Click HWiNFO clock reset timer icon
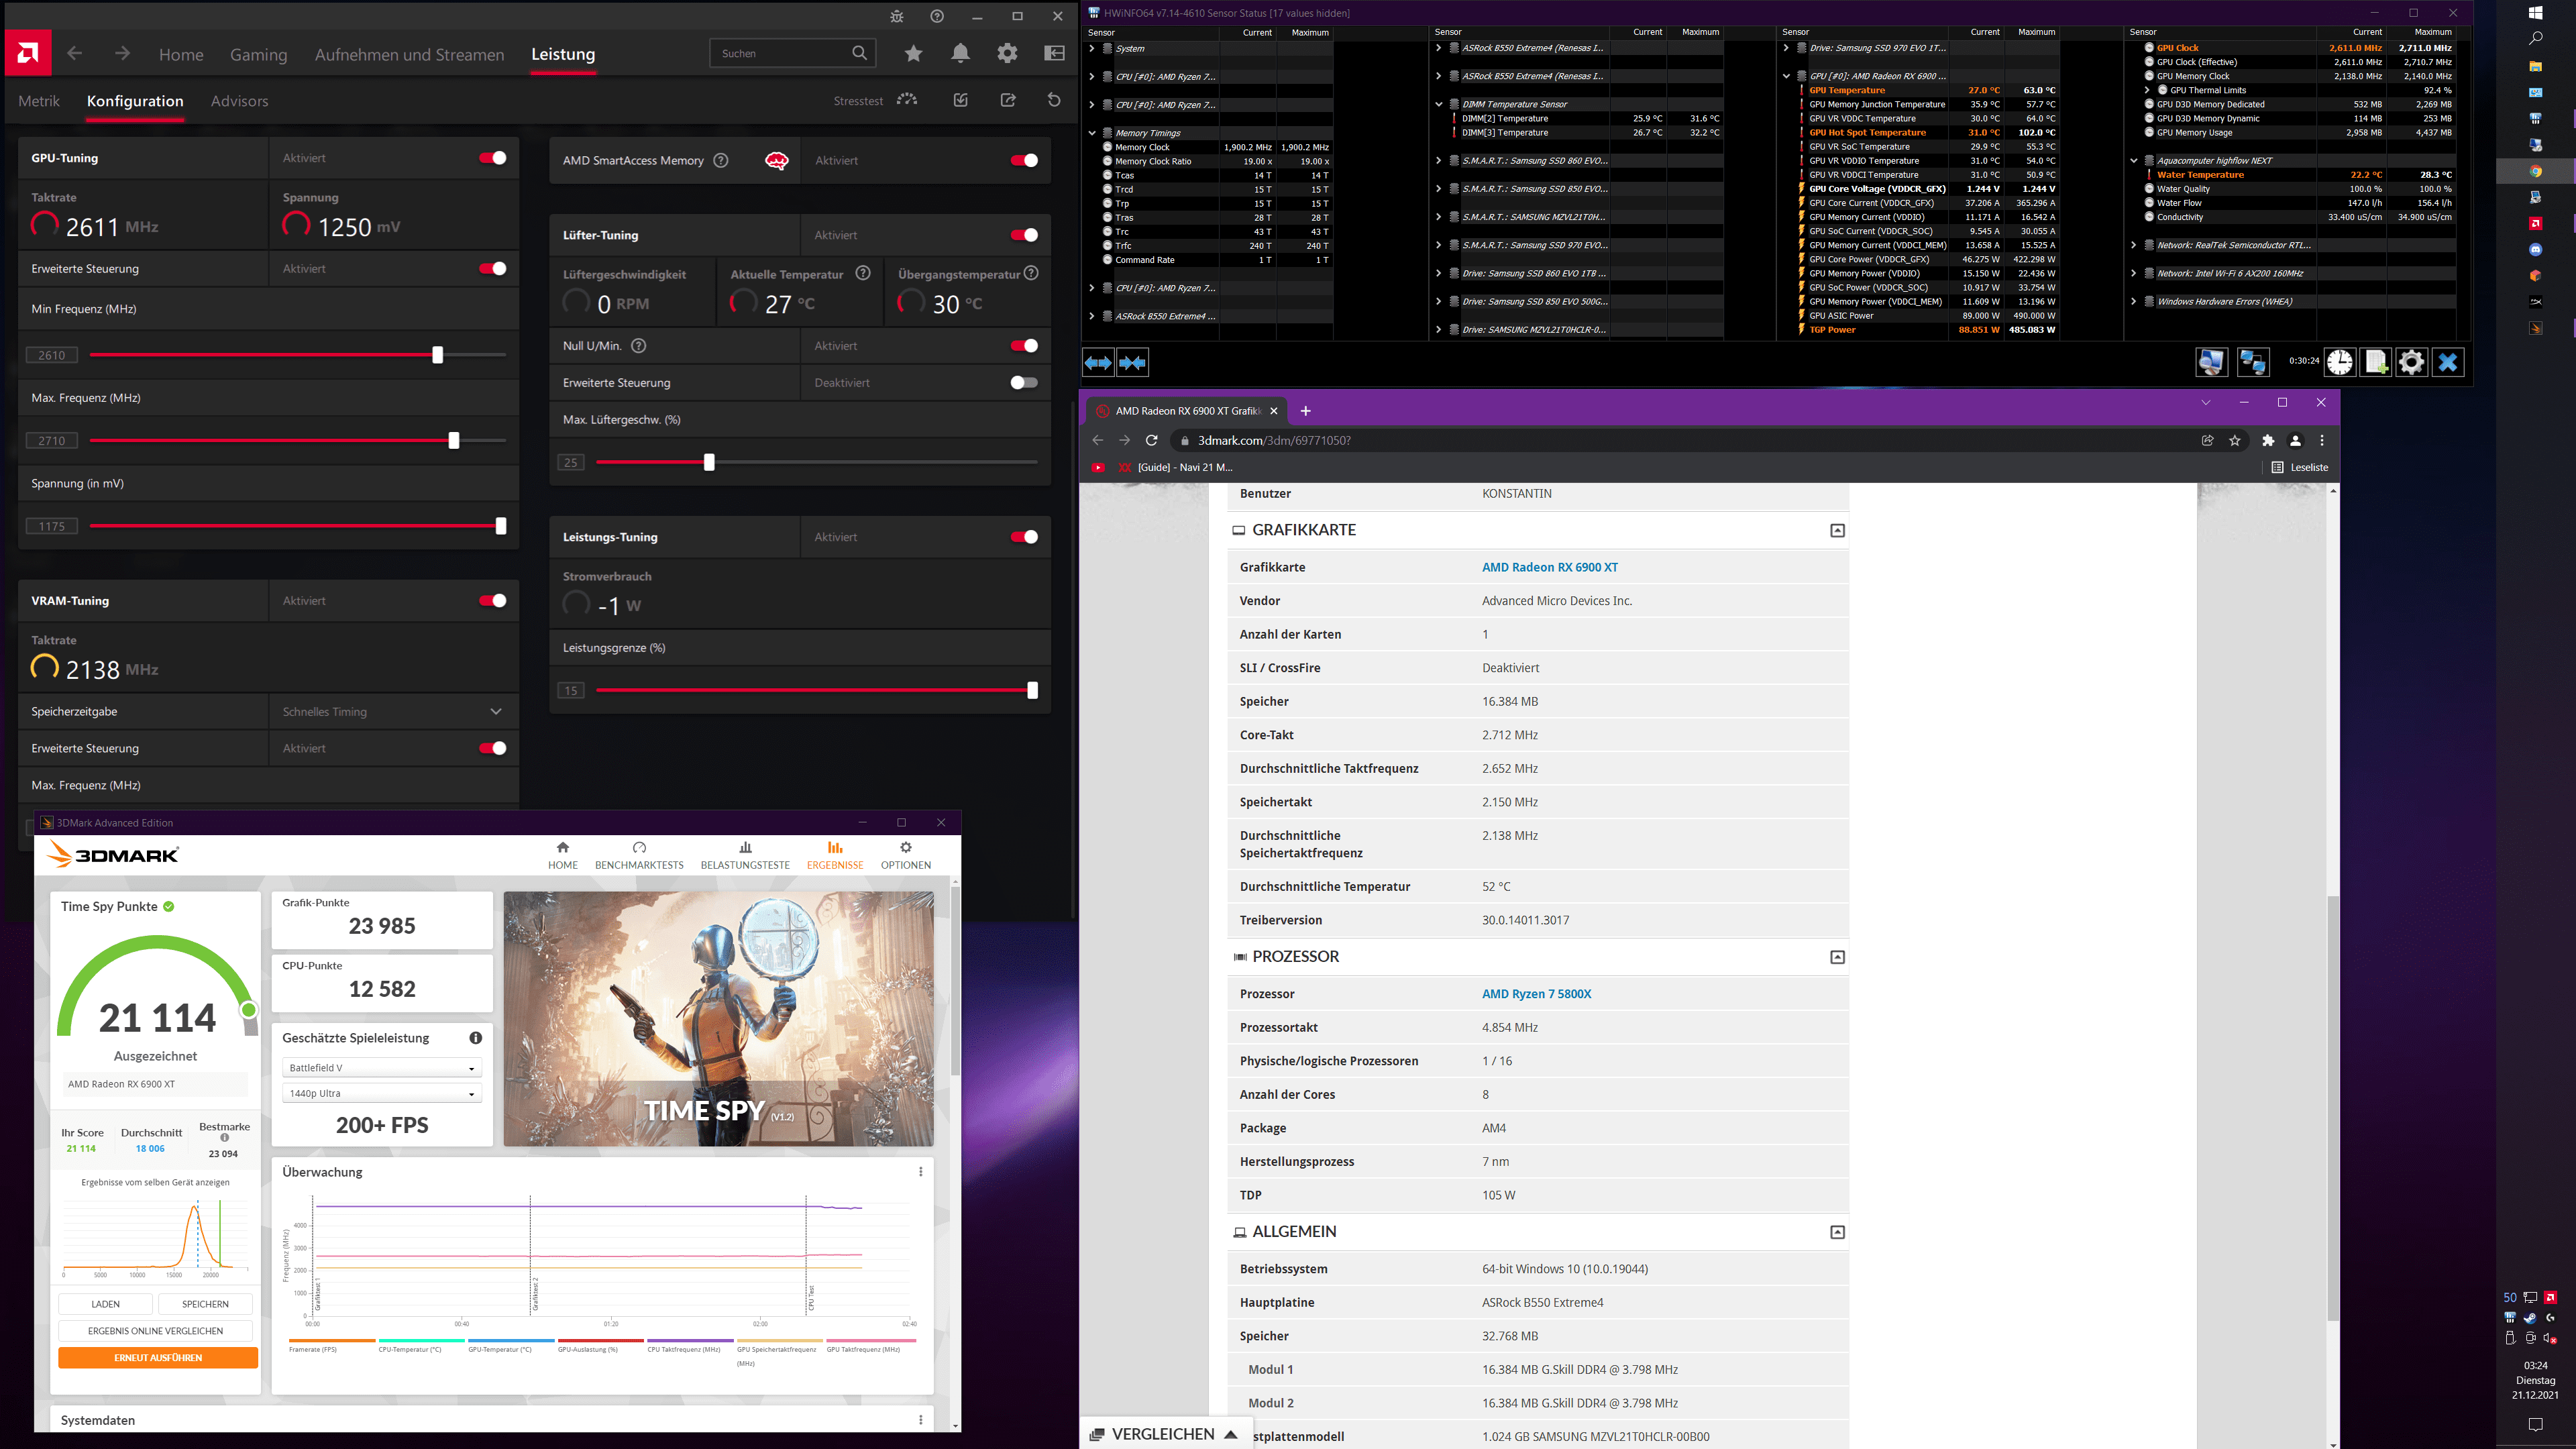Image resolution: width=2576 pixels, height=1449 pixels. pos(2340,362)
